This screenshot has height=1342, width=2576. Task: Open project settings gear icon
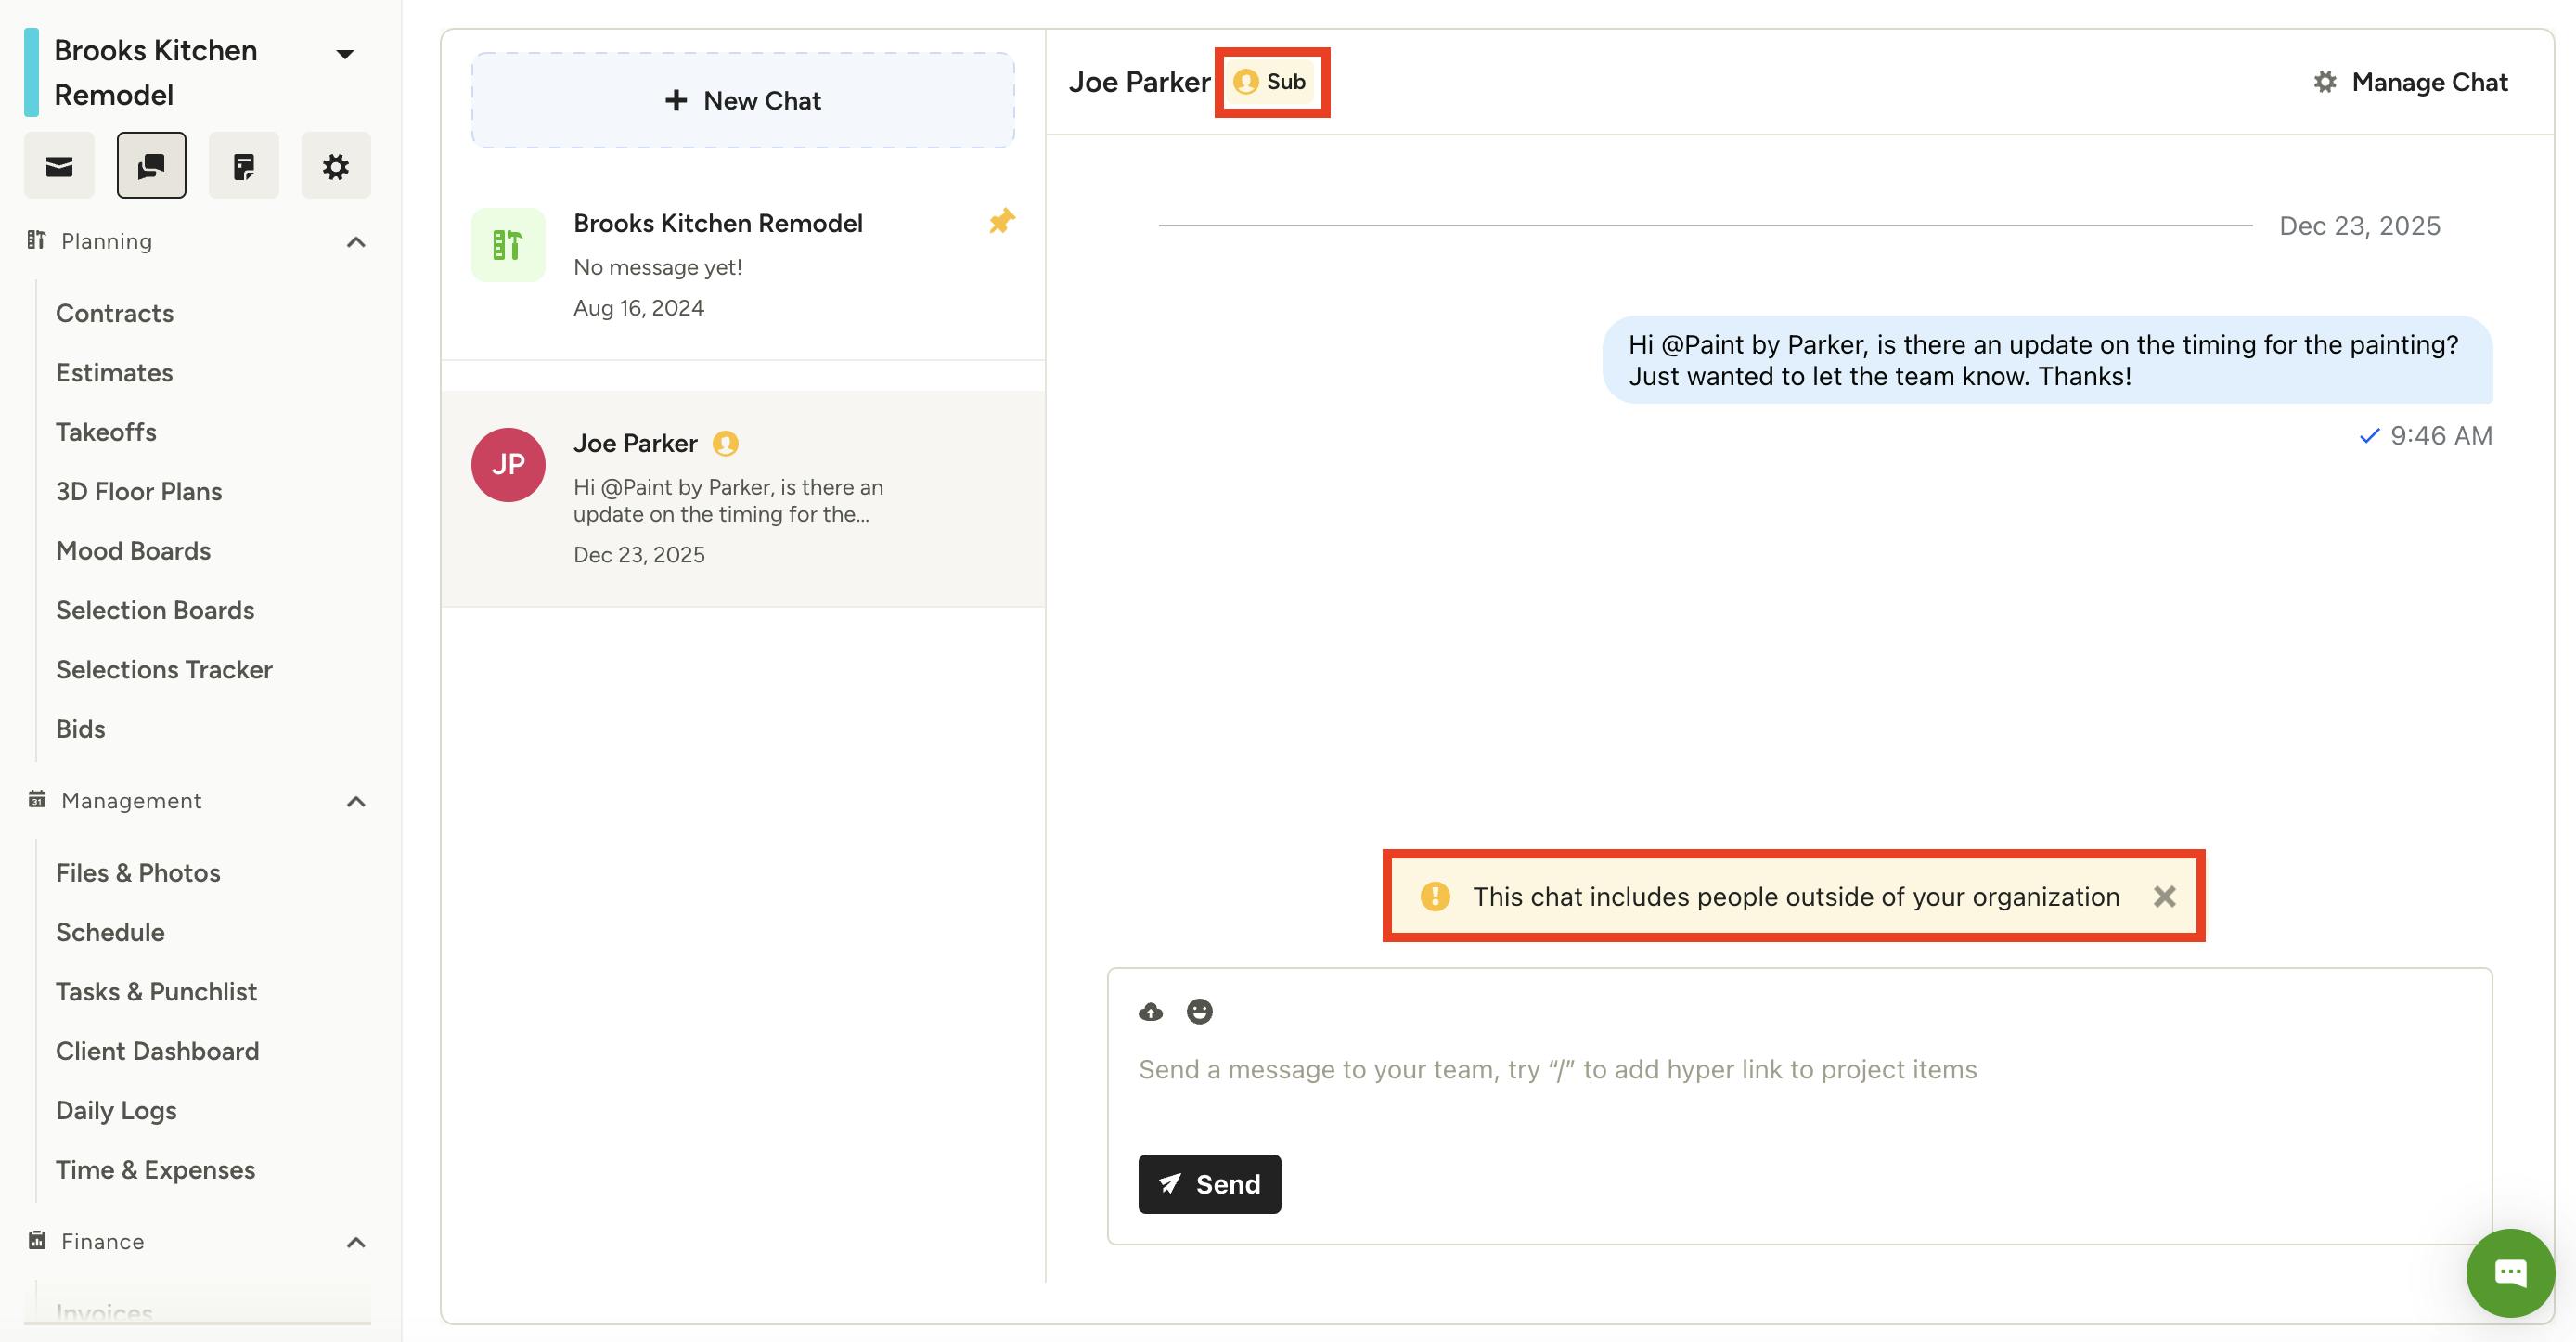point(336,166)
